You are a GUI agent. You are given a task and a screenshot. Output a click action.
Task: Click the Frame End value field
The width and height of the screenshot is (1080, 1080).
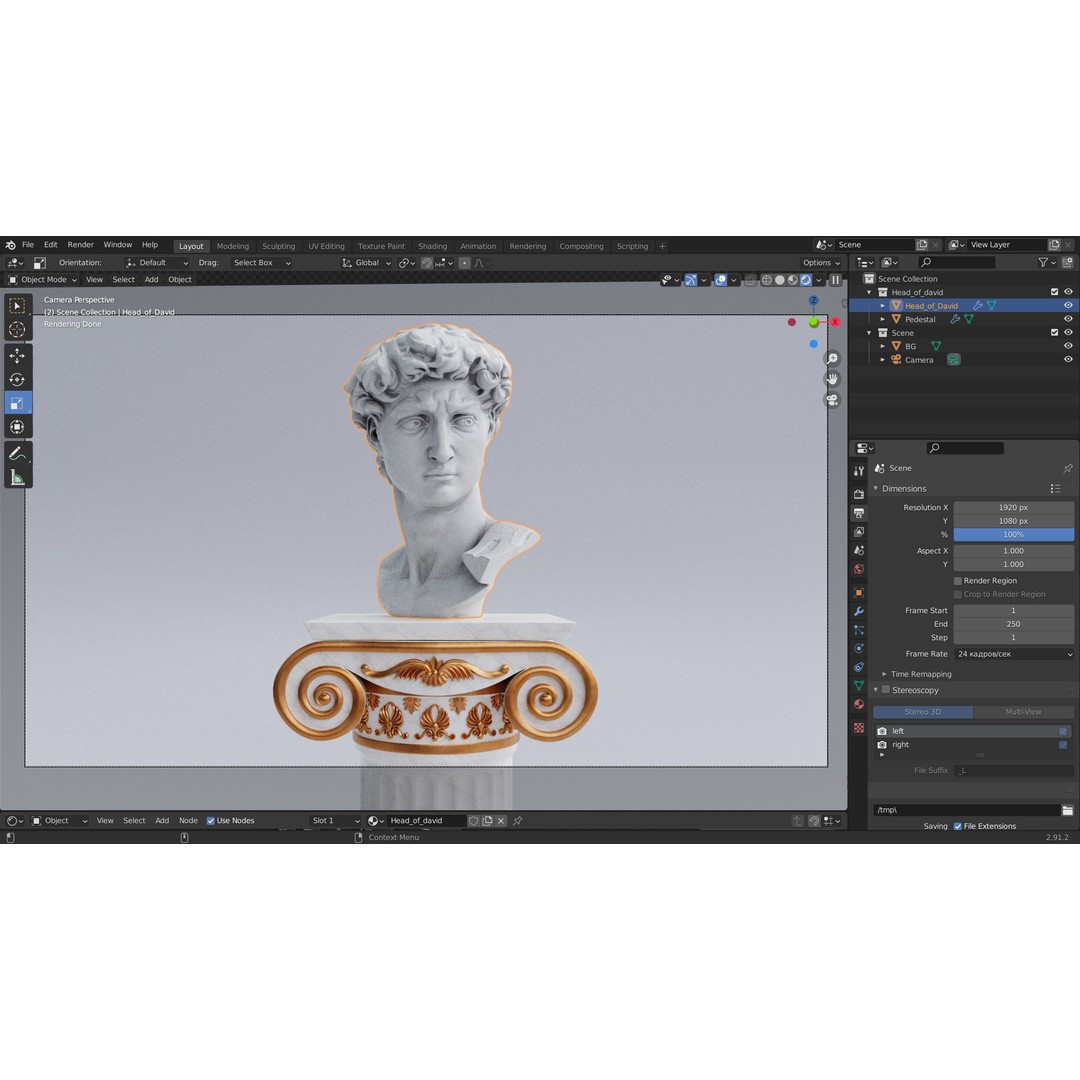[x=1014, y=625]
